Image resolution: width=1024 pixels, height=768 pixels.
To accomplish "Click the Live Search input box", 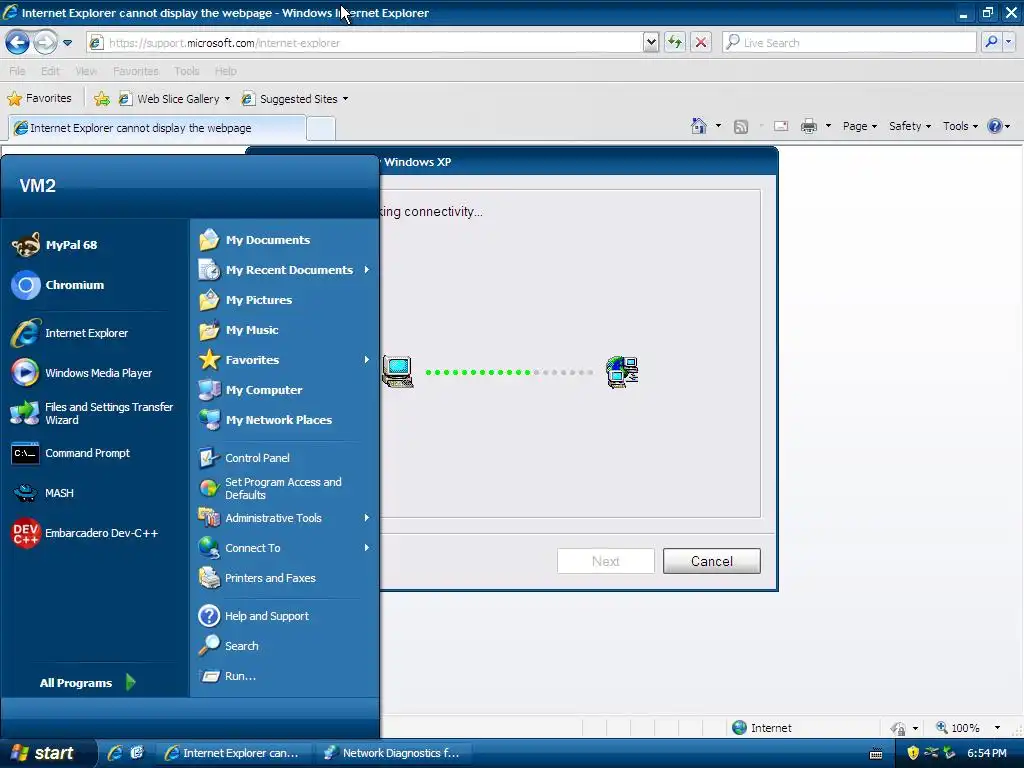I will (x=849, y=42).
